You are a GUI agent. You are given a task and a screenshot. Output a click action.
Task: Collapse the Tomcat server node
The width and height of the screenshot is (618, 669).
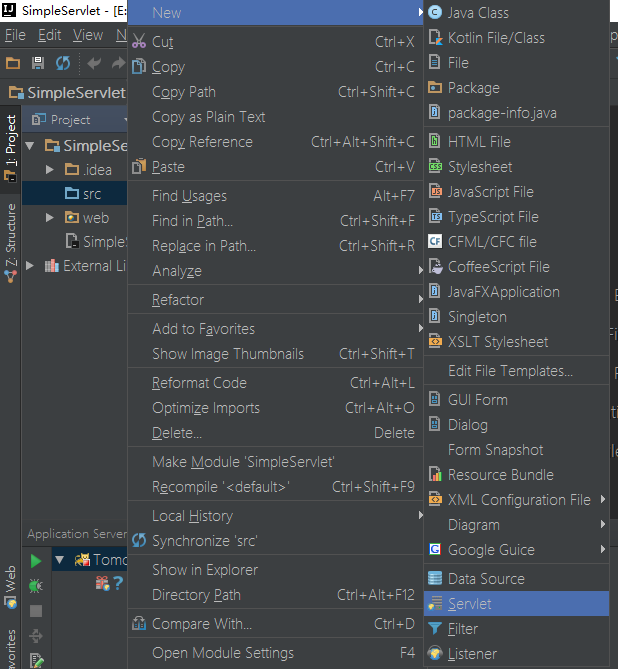[x=59, y=559]
